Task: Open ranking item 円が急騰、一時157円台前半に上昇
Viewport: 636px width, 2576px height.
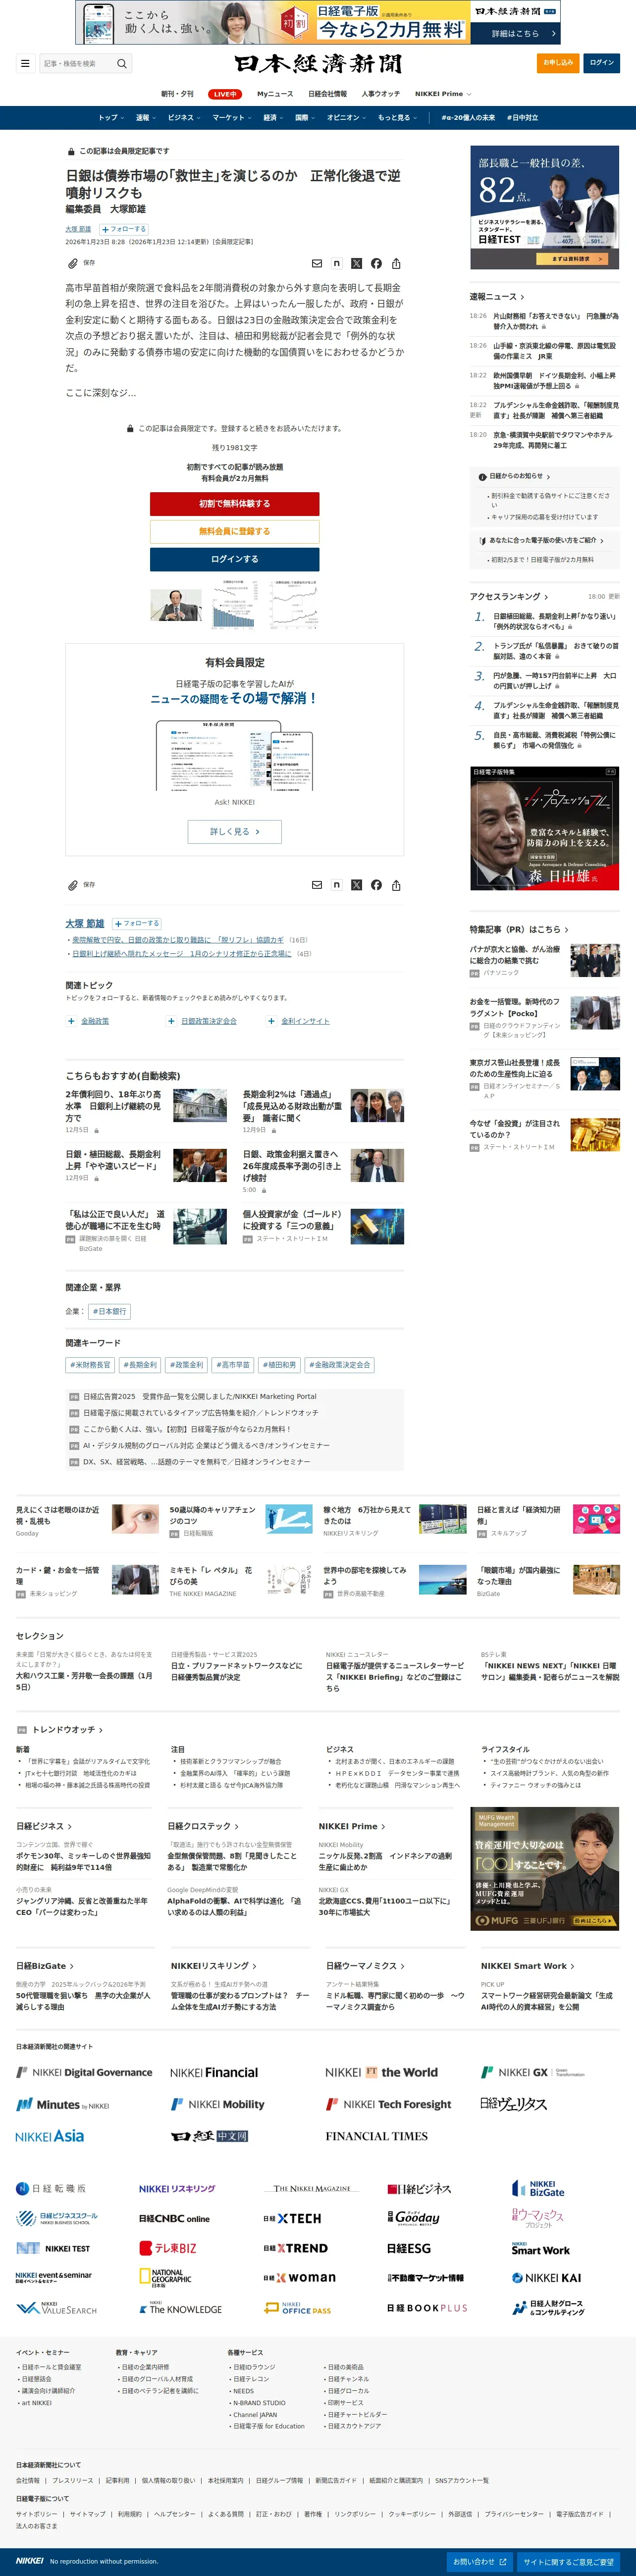Action: 555,681
